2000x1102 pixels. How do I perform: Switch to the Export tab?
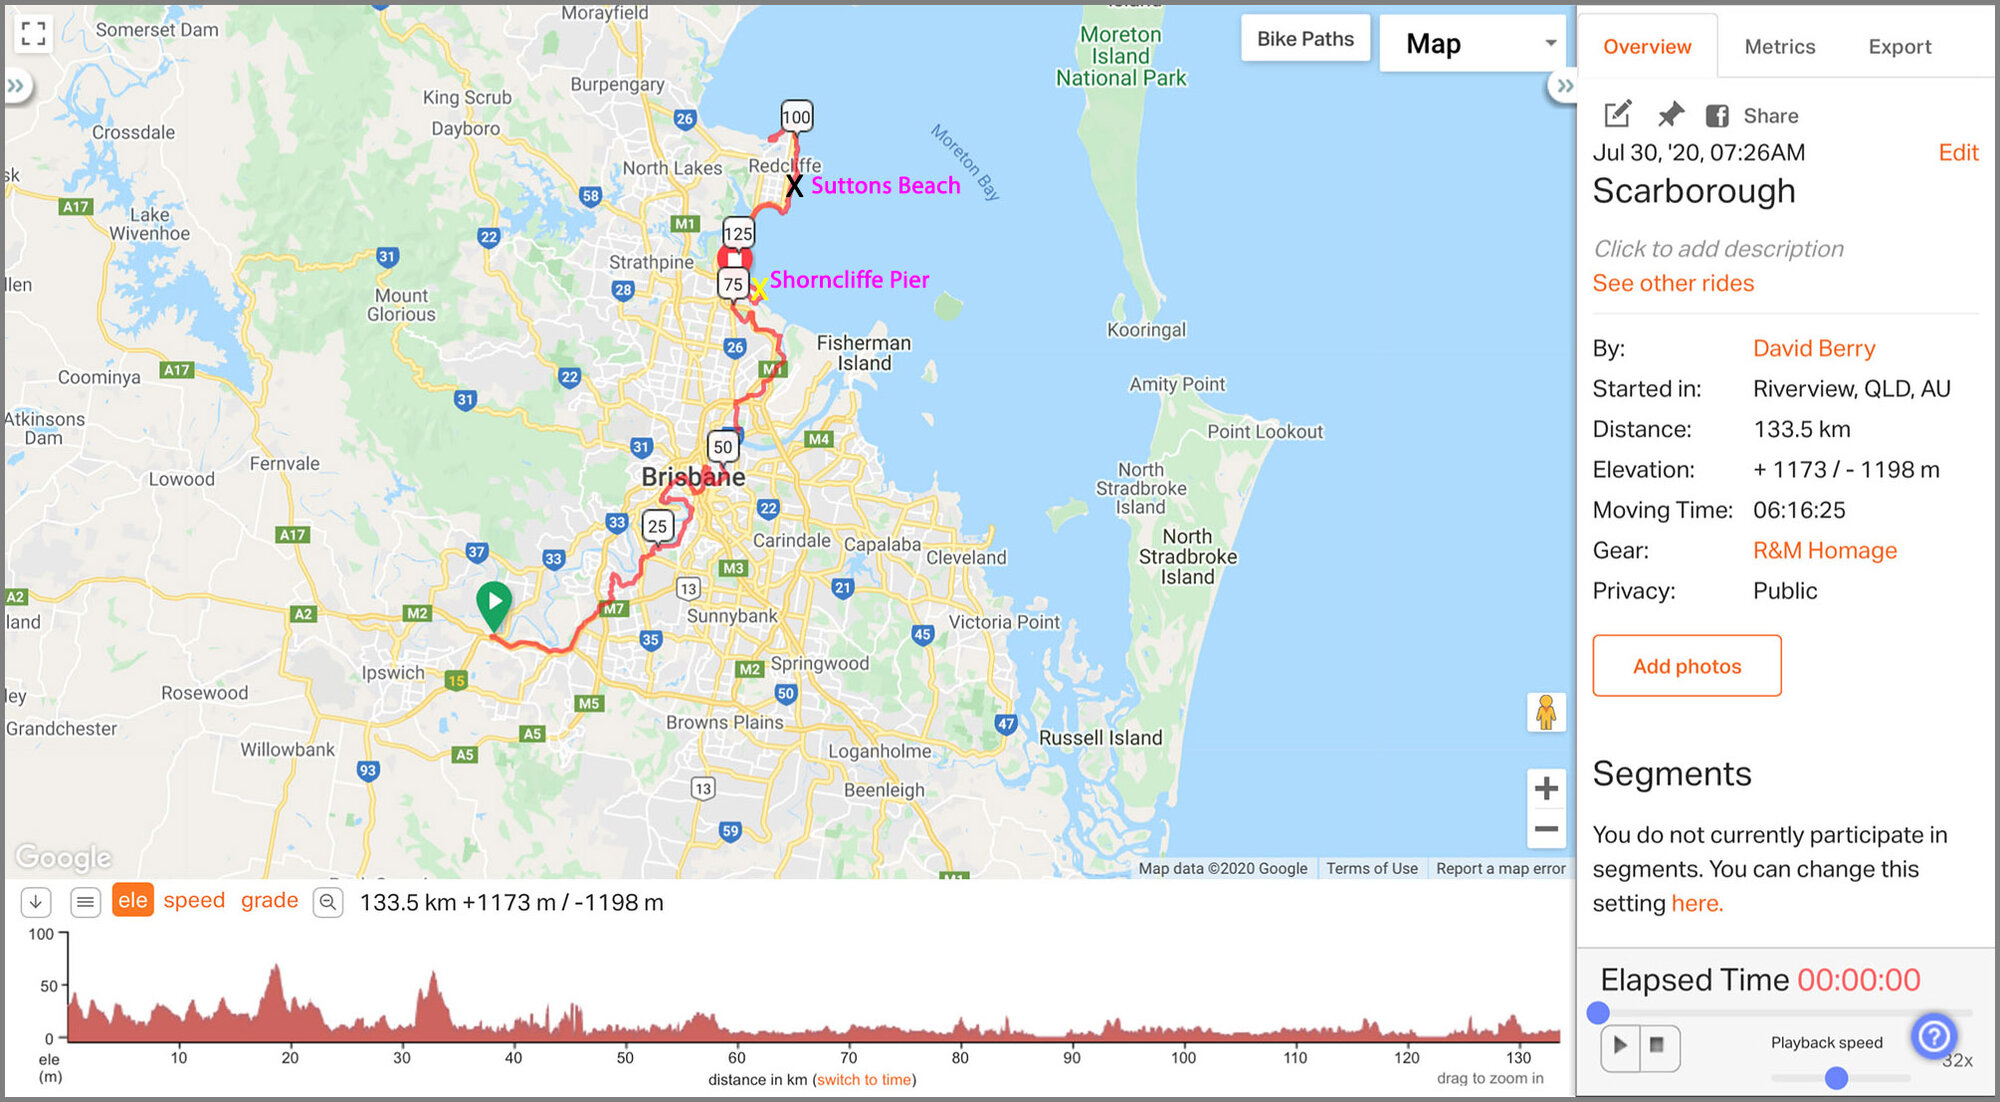tap(1899, 47)
